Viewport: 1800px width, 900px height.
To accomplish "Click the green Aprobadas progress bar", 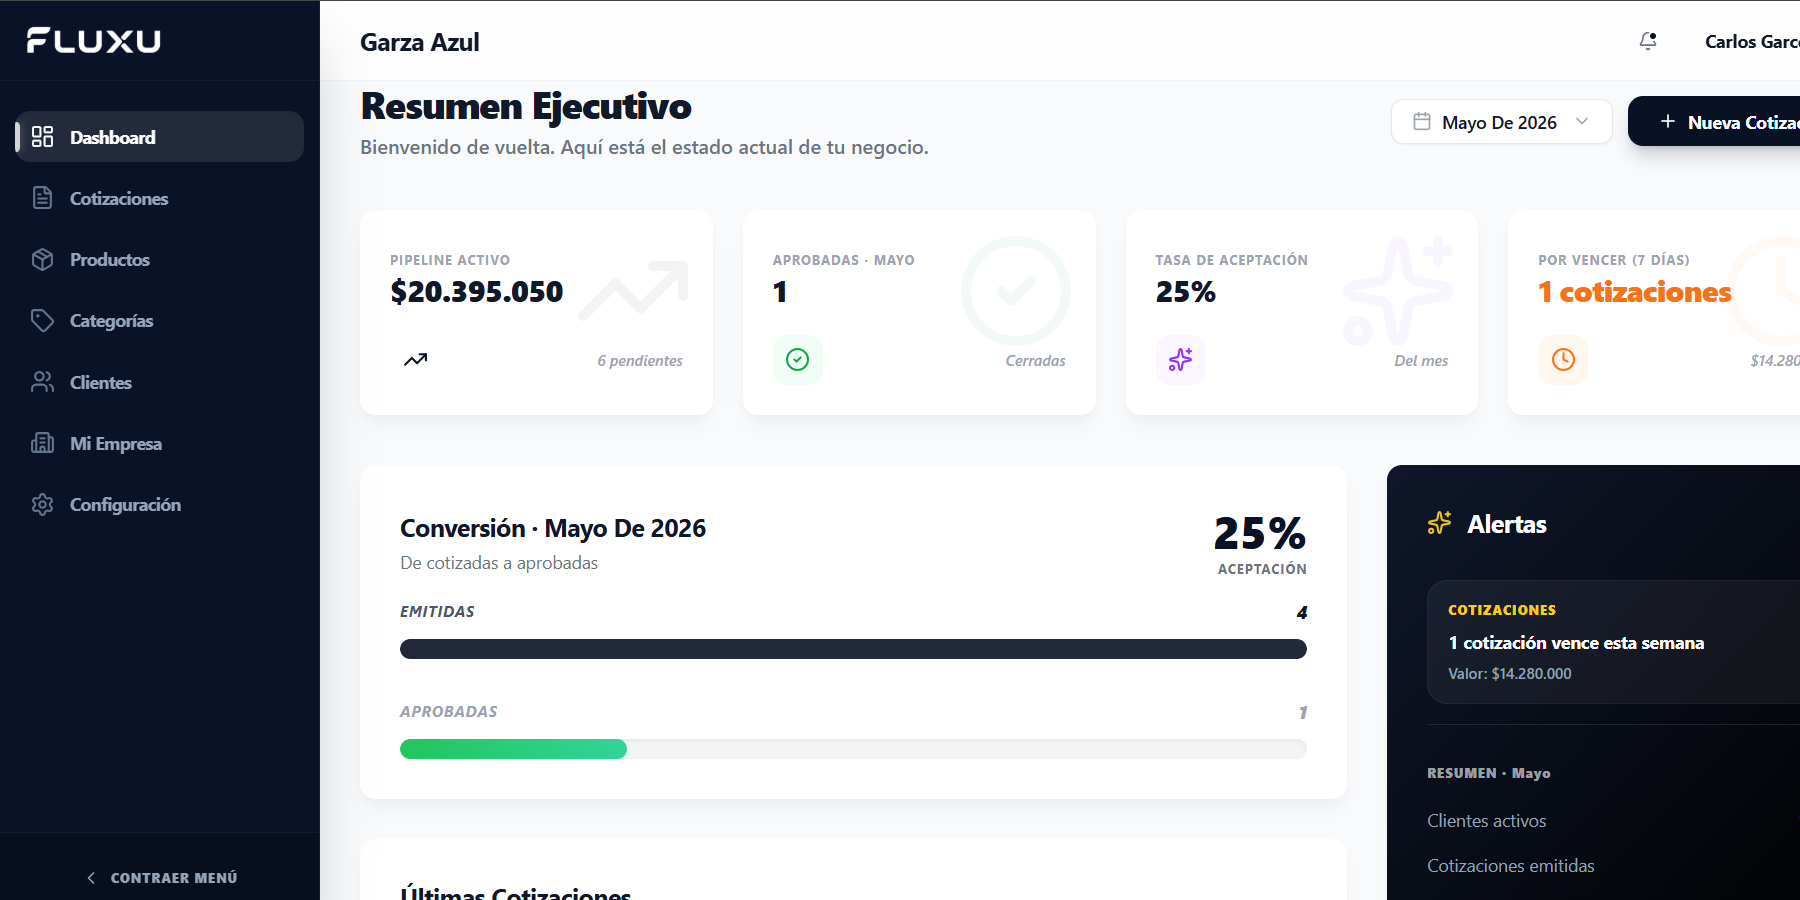I will [x=513, y=749].
